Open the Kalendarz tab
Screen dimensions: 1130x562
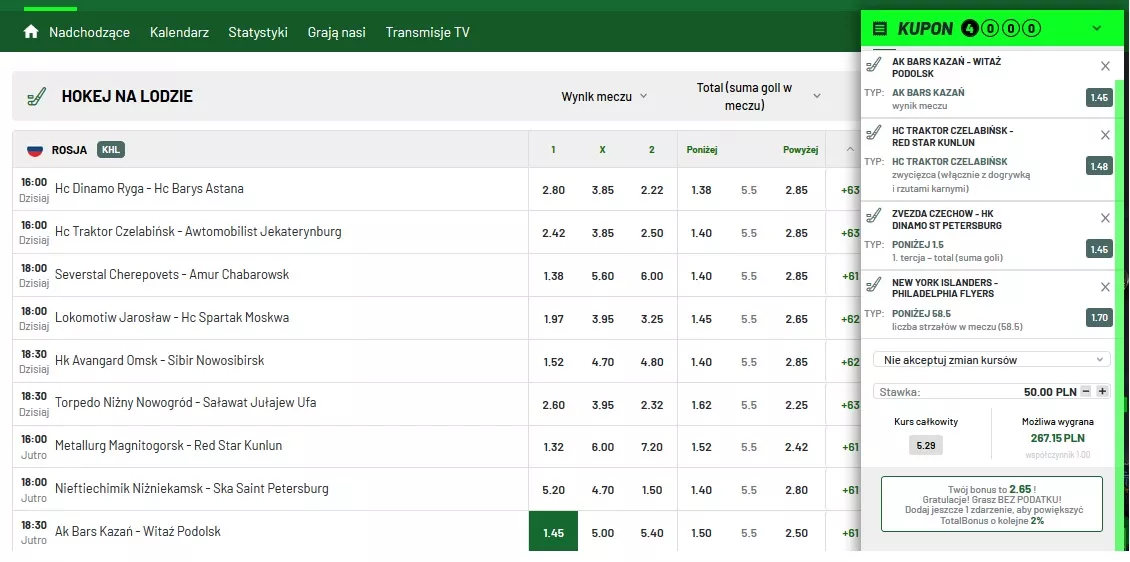179,32
